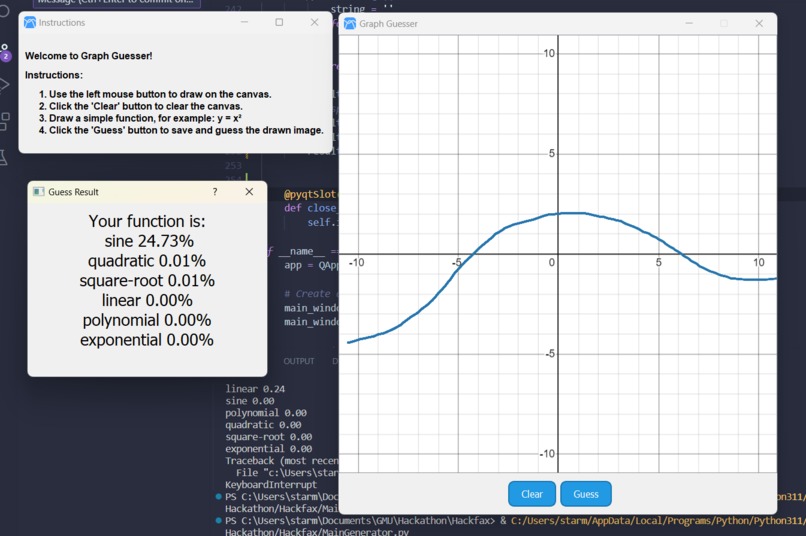Maximize the Instructions window
The image size is (806, 536).
tap(279, 22)
